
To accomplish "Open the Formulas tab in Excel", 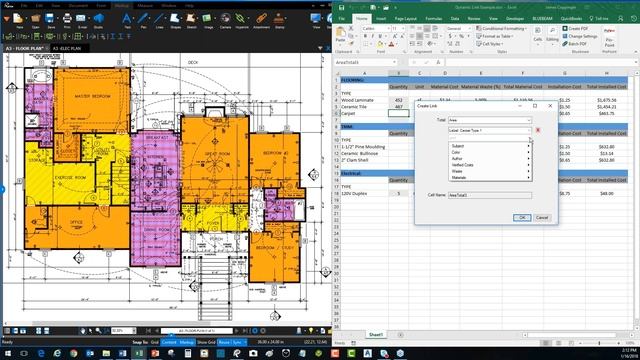I will [433, 18].
